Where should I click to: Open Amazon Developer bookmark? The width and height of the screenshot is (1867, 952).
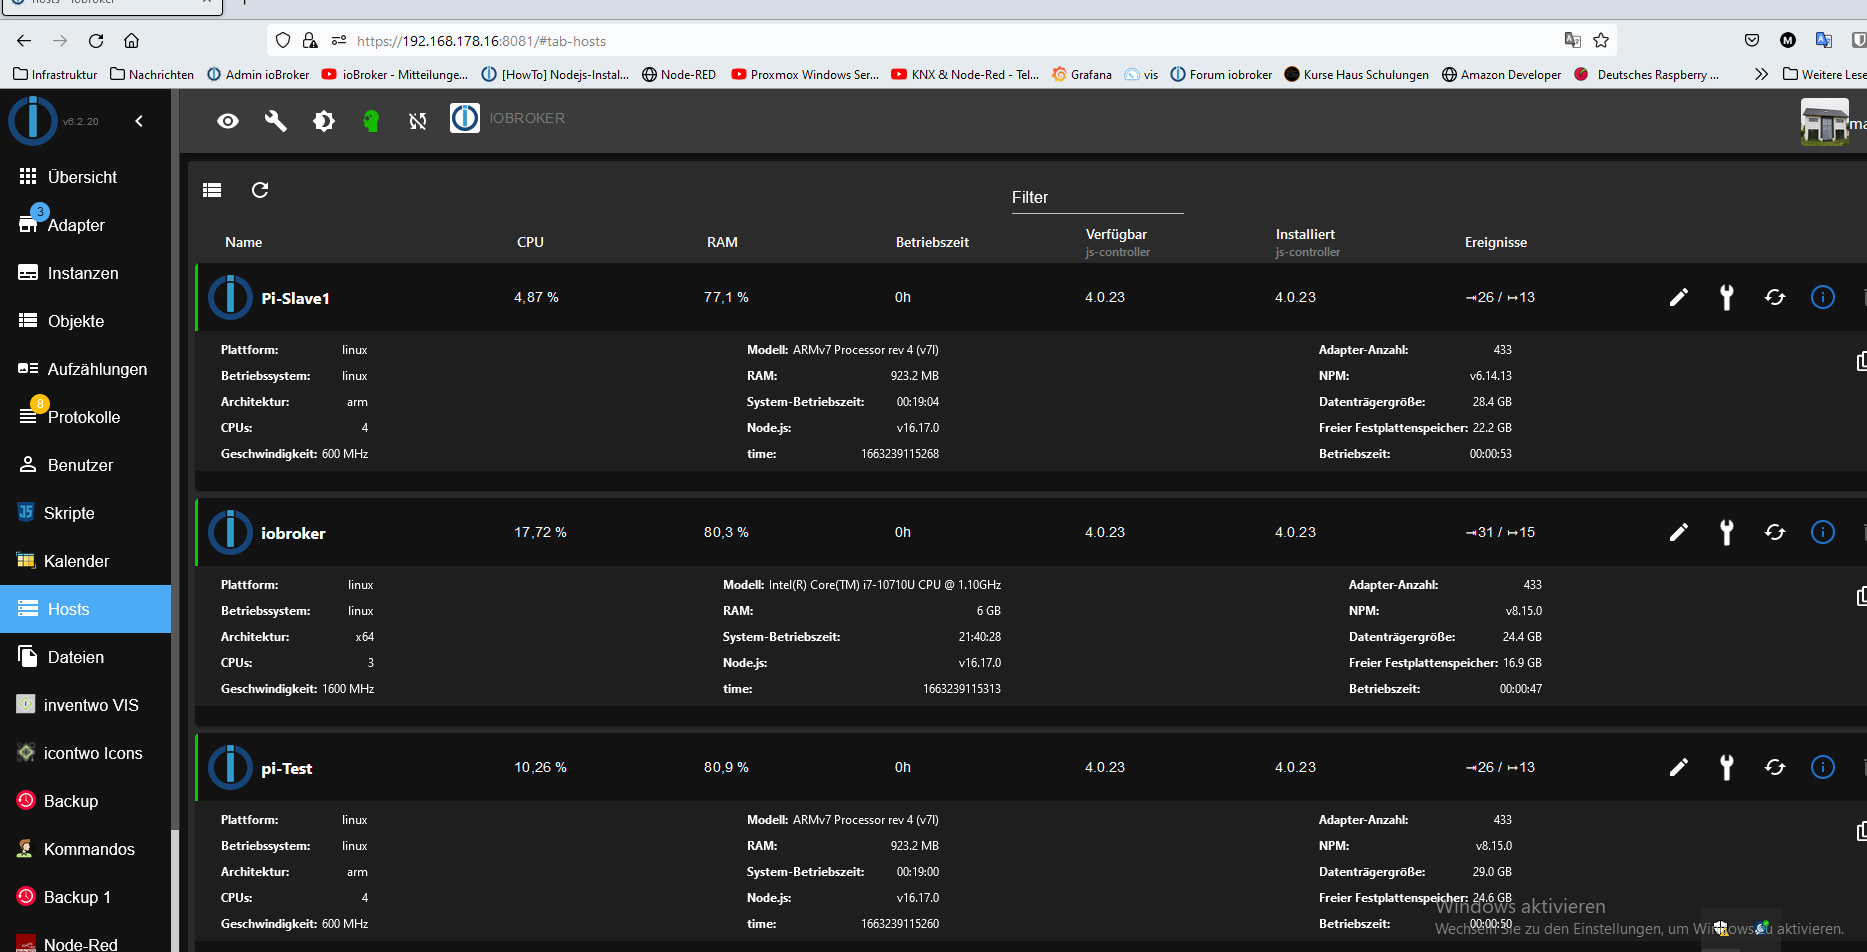1501,74
